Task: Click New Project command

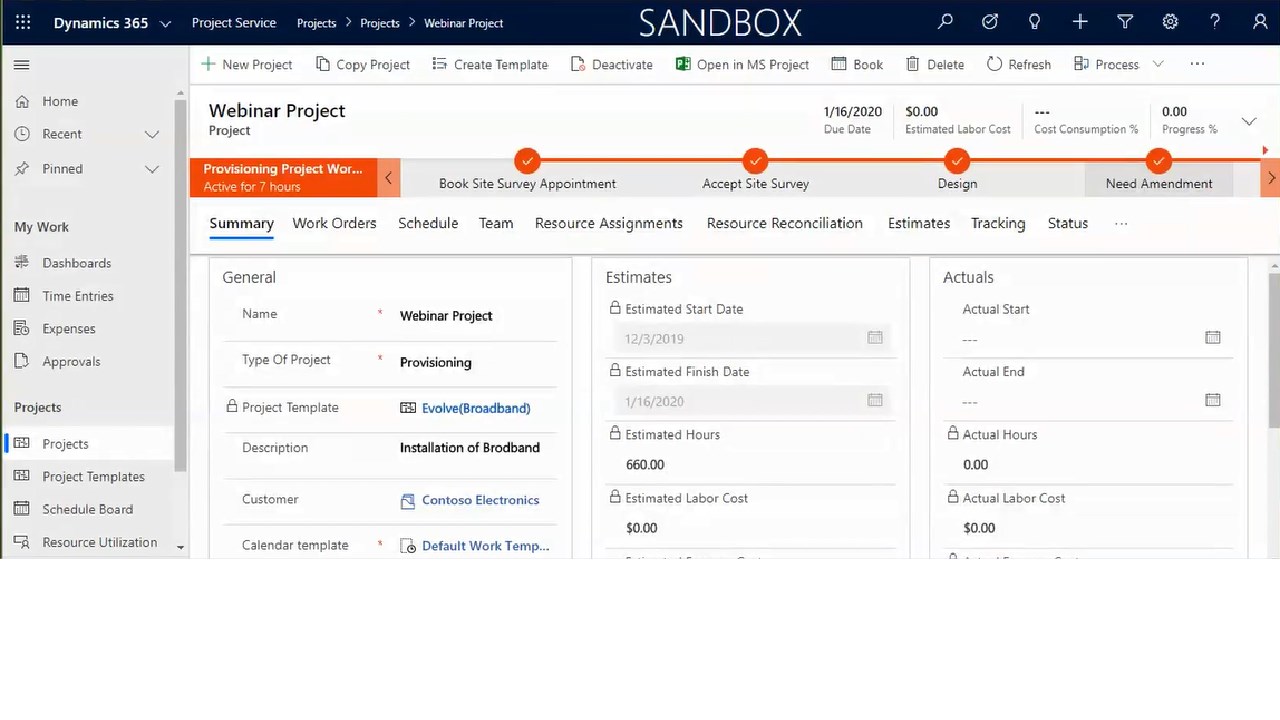Action: (247, 64)
